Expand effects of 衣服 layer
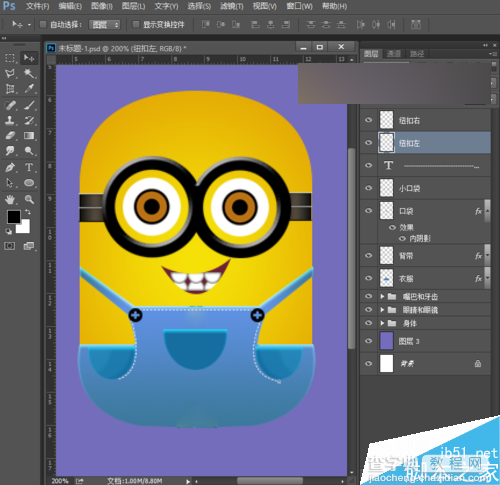500x485 pixels. click(x=487, y=278)
